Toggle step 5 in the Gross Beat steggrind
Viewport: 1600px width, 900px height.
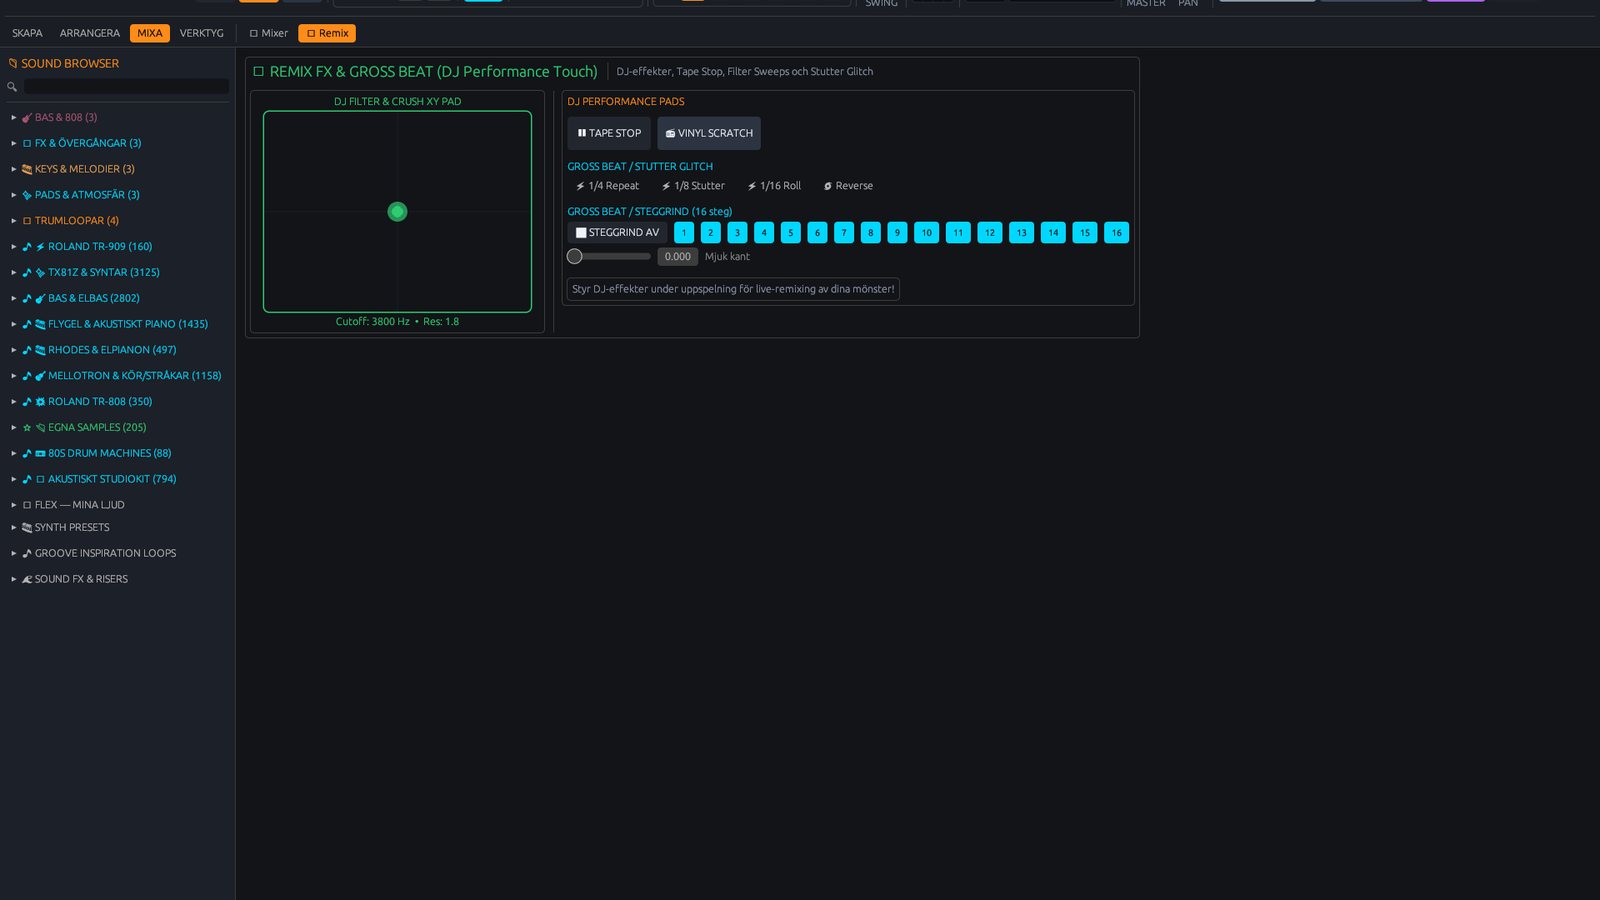[x=791, y=233]
